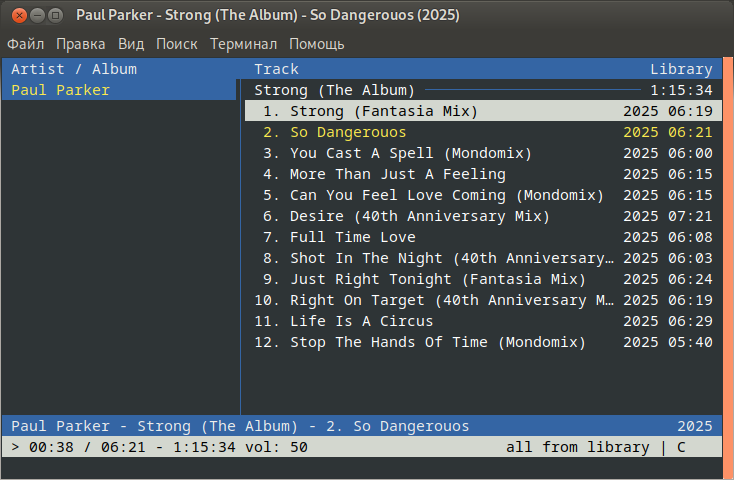734x480 pixels.
Task: Maximize the terminal window
Action: (x=56, y=15)
